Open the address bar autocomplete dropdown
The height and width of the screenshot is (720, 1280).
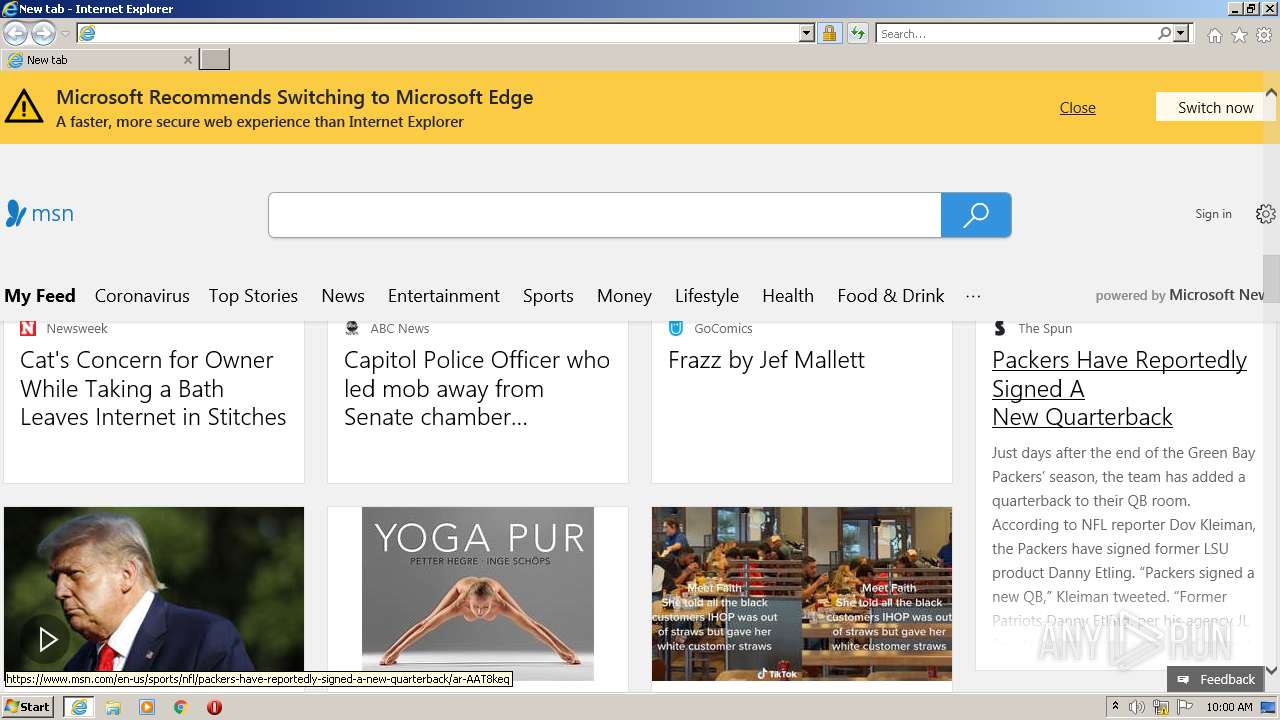(807, 34)
